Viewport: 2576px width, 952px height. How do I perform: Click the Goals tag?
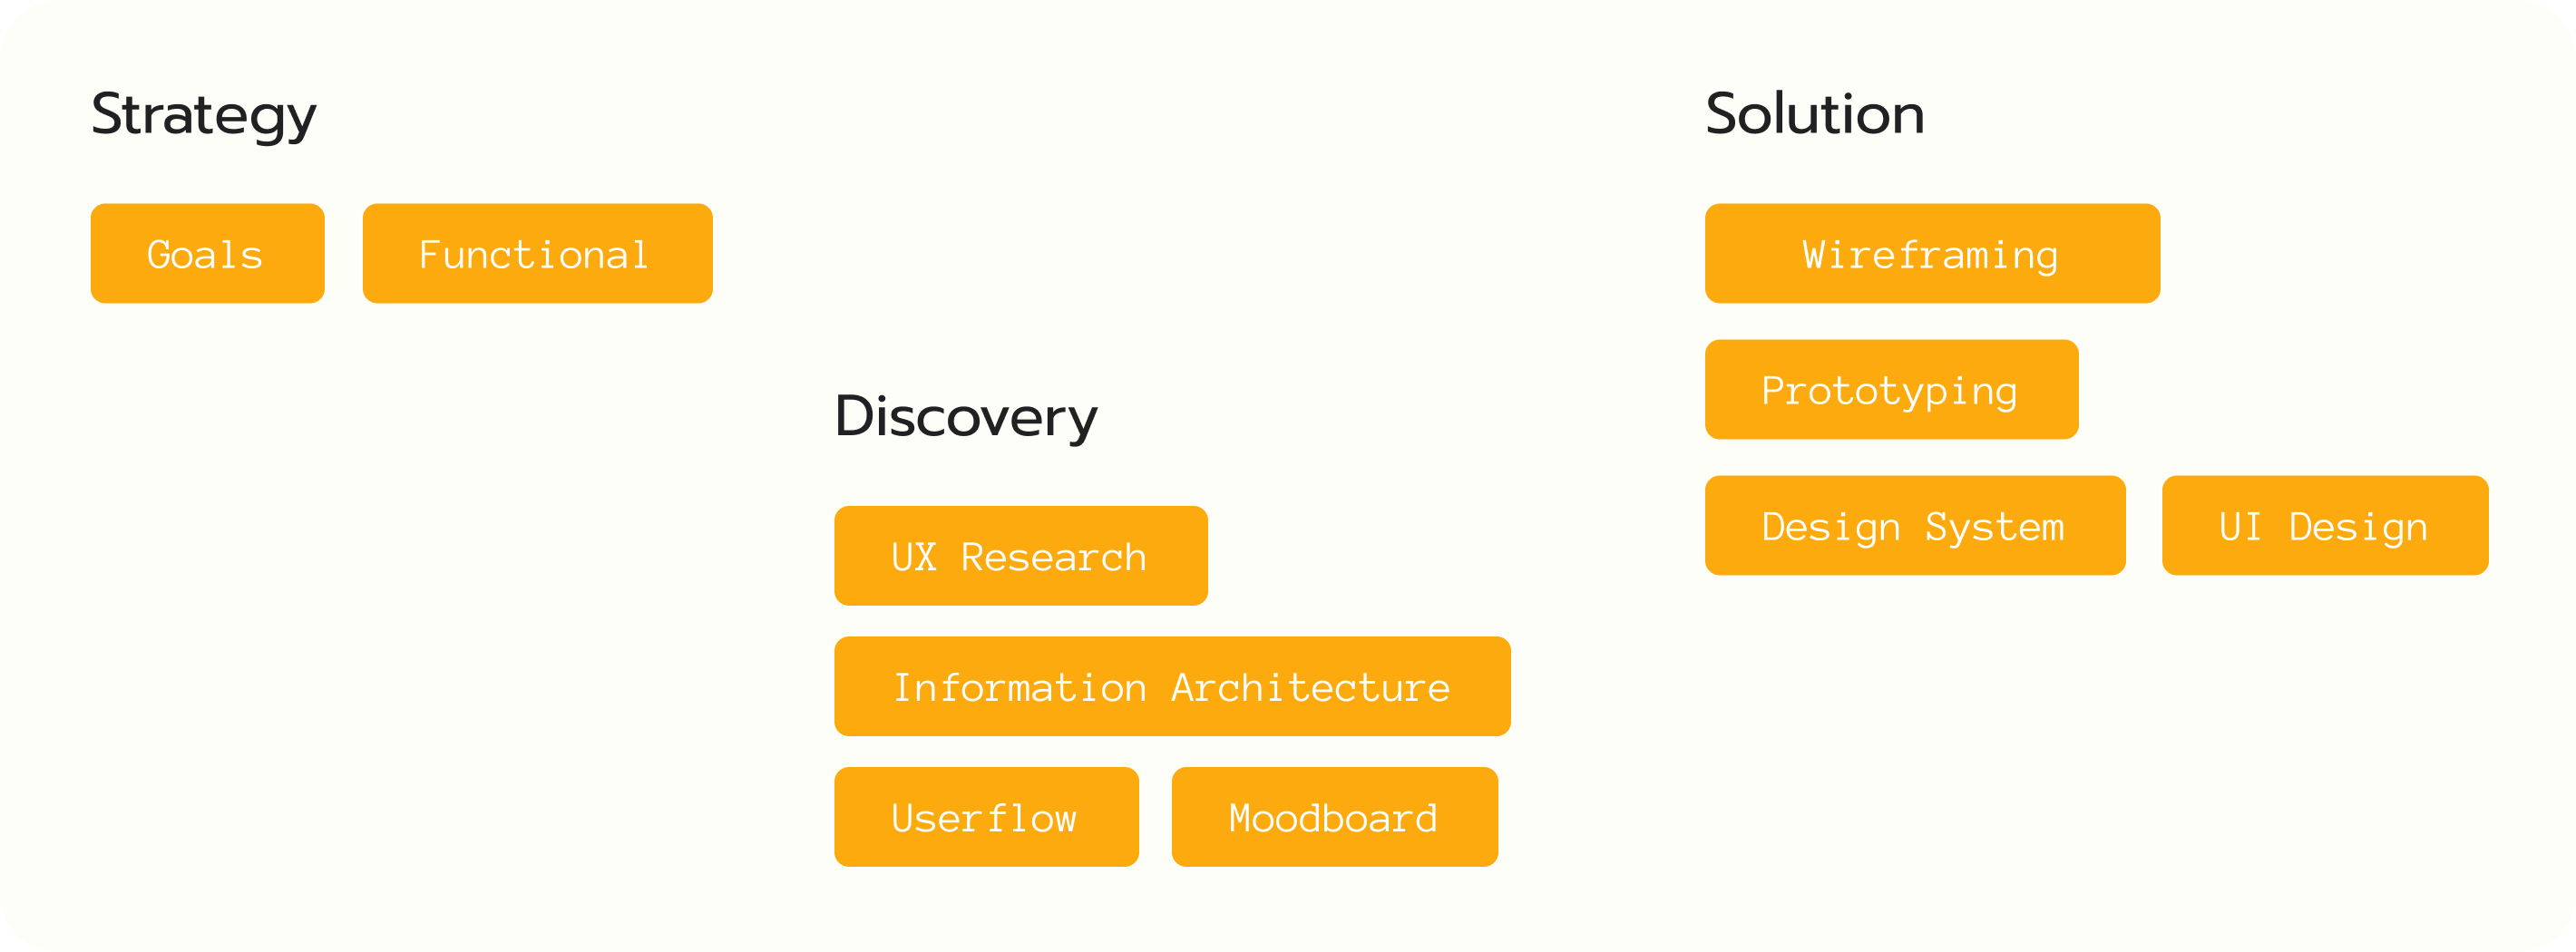[207, 254]
